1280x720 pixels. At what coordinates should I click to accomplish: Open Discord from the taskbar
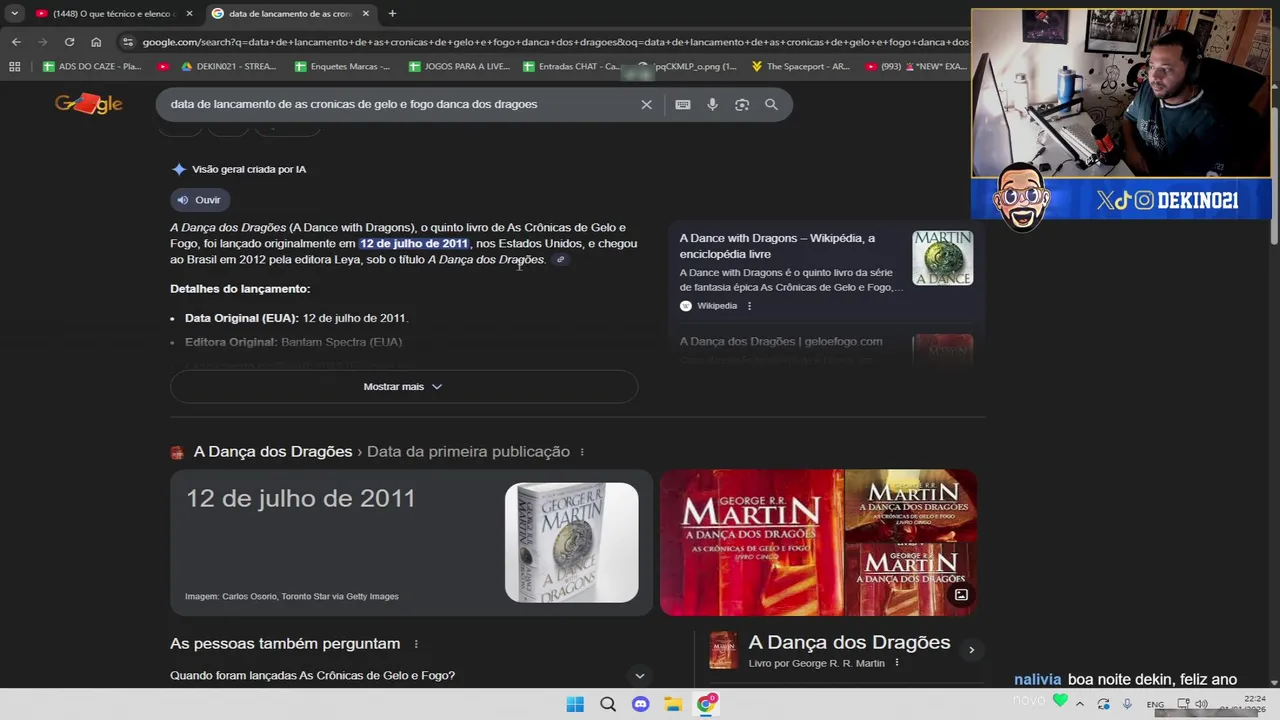pos(640,704)
